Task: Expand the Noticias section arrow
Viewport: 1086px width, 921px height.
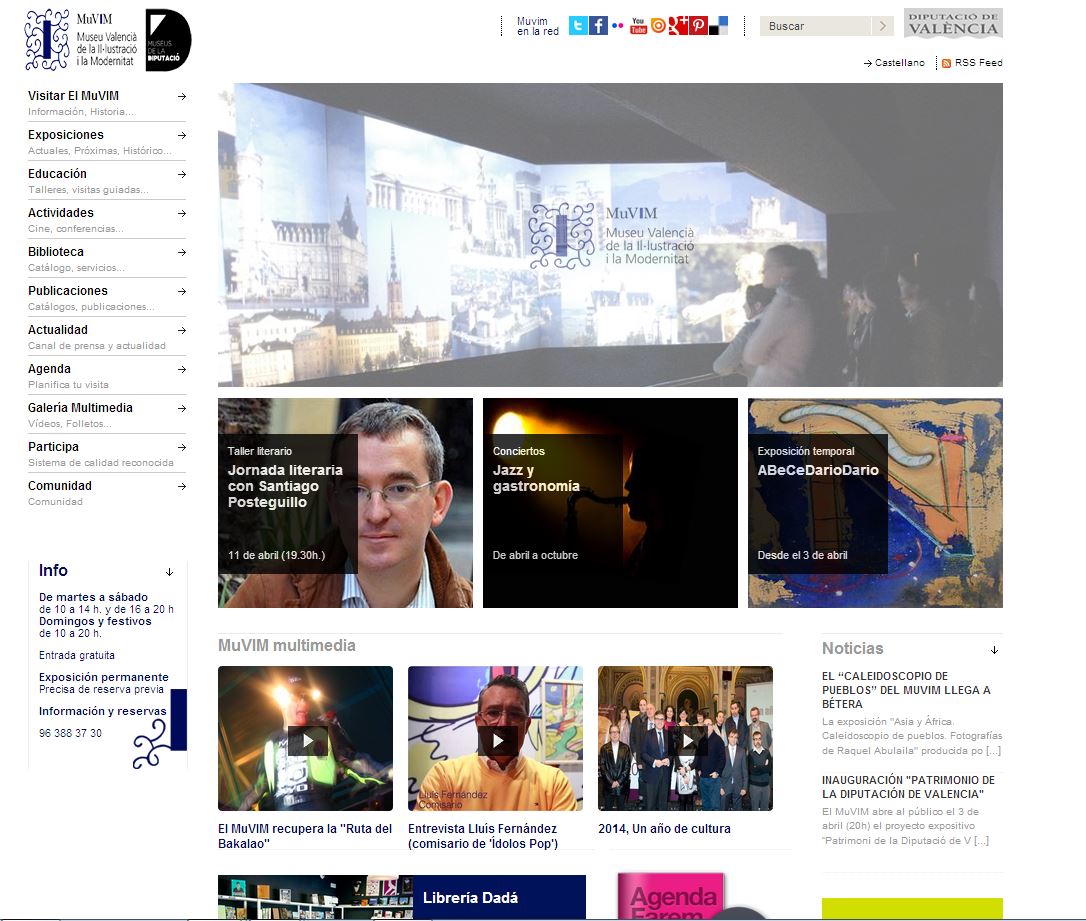Action: click(994, 650)
